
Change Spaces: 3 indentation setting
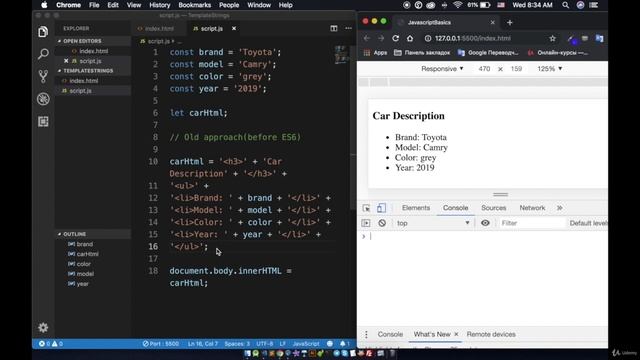(237, 344)
